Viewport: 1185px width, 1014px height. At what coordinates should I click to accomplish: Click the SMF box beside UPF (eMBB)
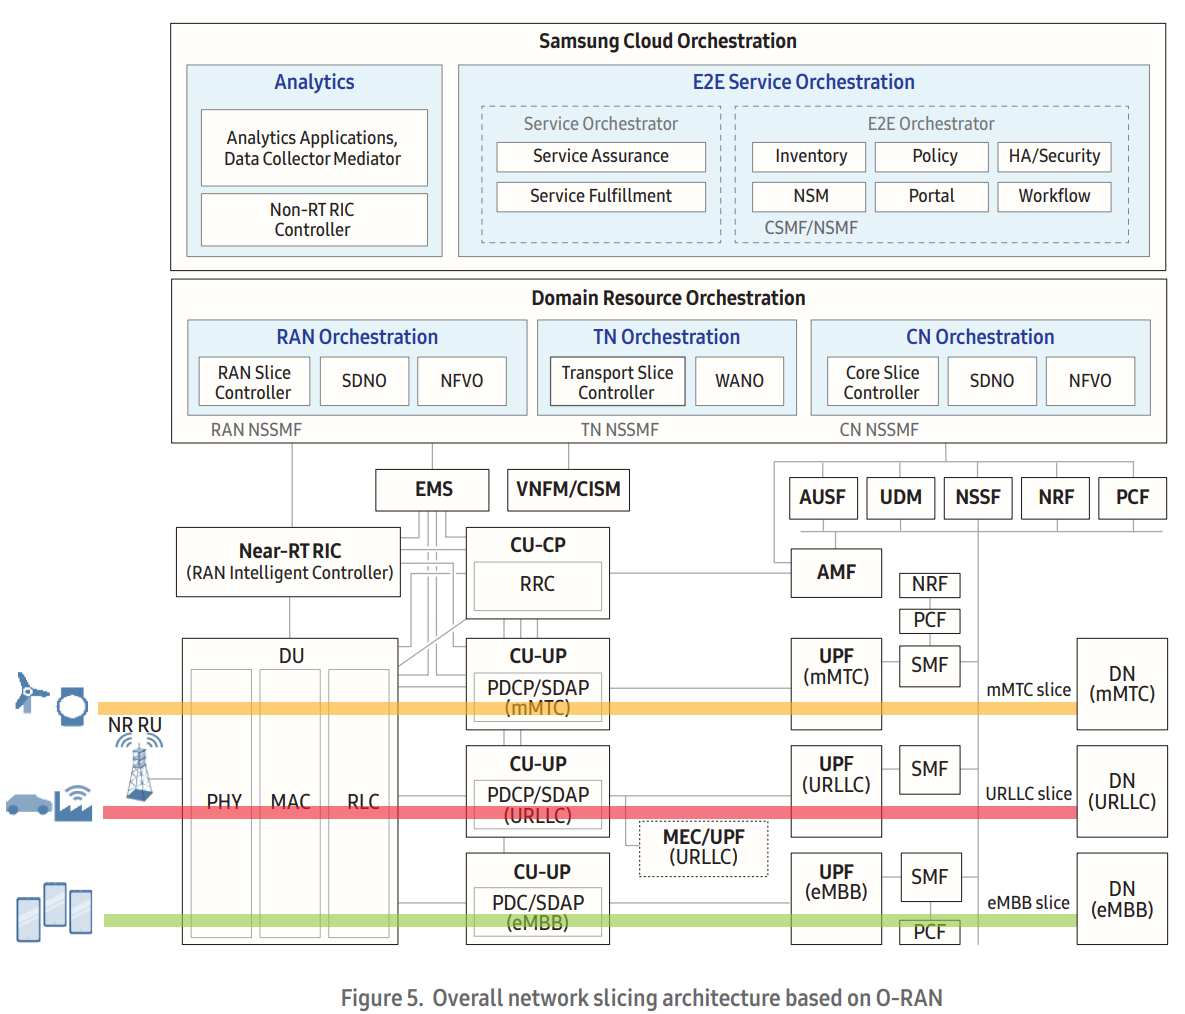click(930, 877)
